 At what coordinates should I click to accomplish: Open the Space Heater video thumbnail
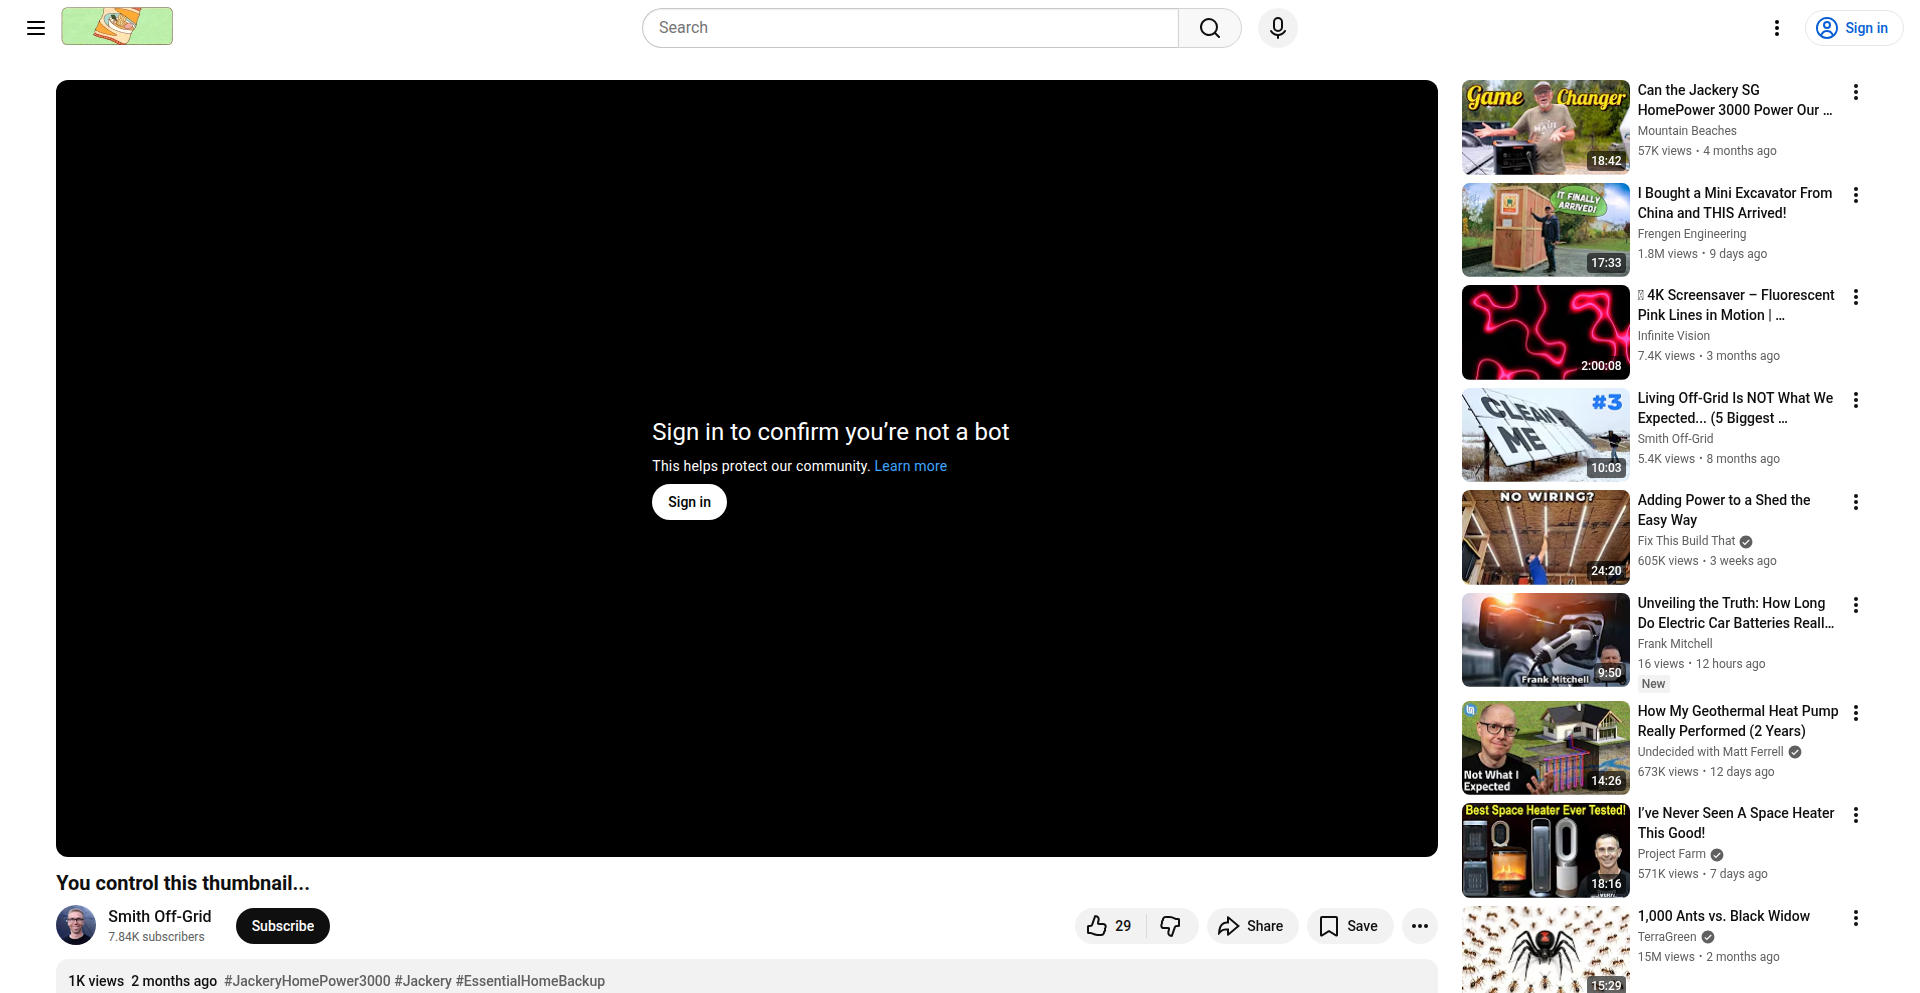pos(1546,850)
